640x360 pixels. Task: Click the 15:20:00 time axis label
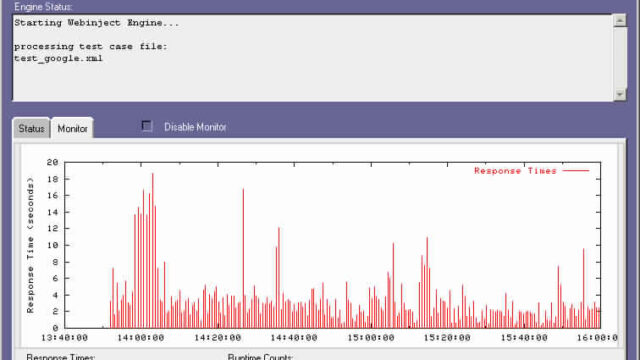click(447, 338)
